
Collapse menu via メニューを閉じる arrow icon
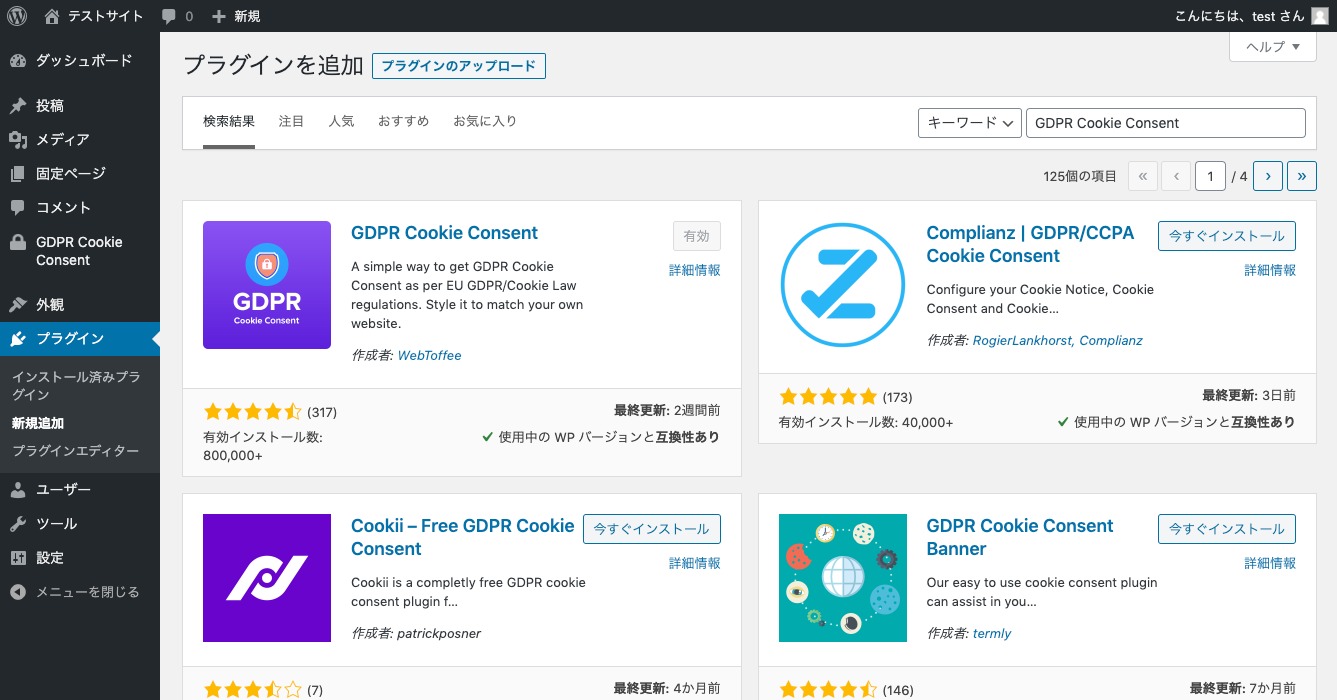(18, 592)
